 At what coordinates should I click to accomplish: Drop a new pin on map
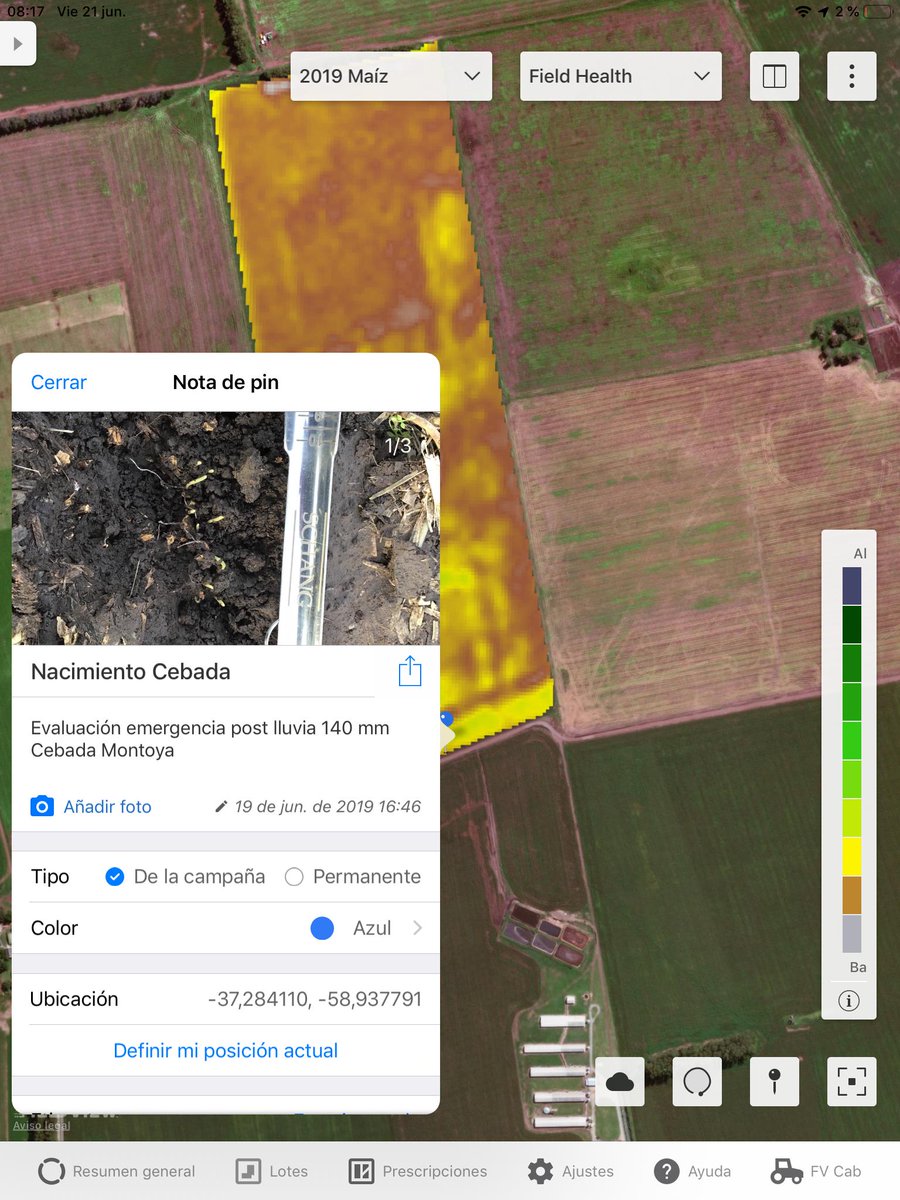point(775,1081)
